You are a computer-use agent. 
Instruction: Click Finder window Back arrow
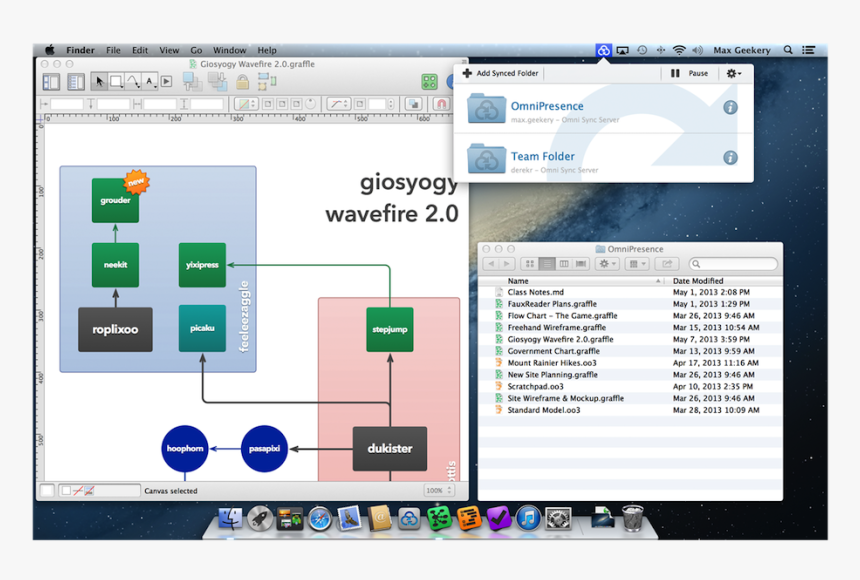[x=491, y=264]
